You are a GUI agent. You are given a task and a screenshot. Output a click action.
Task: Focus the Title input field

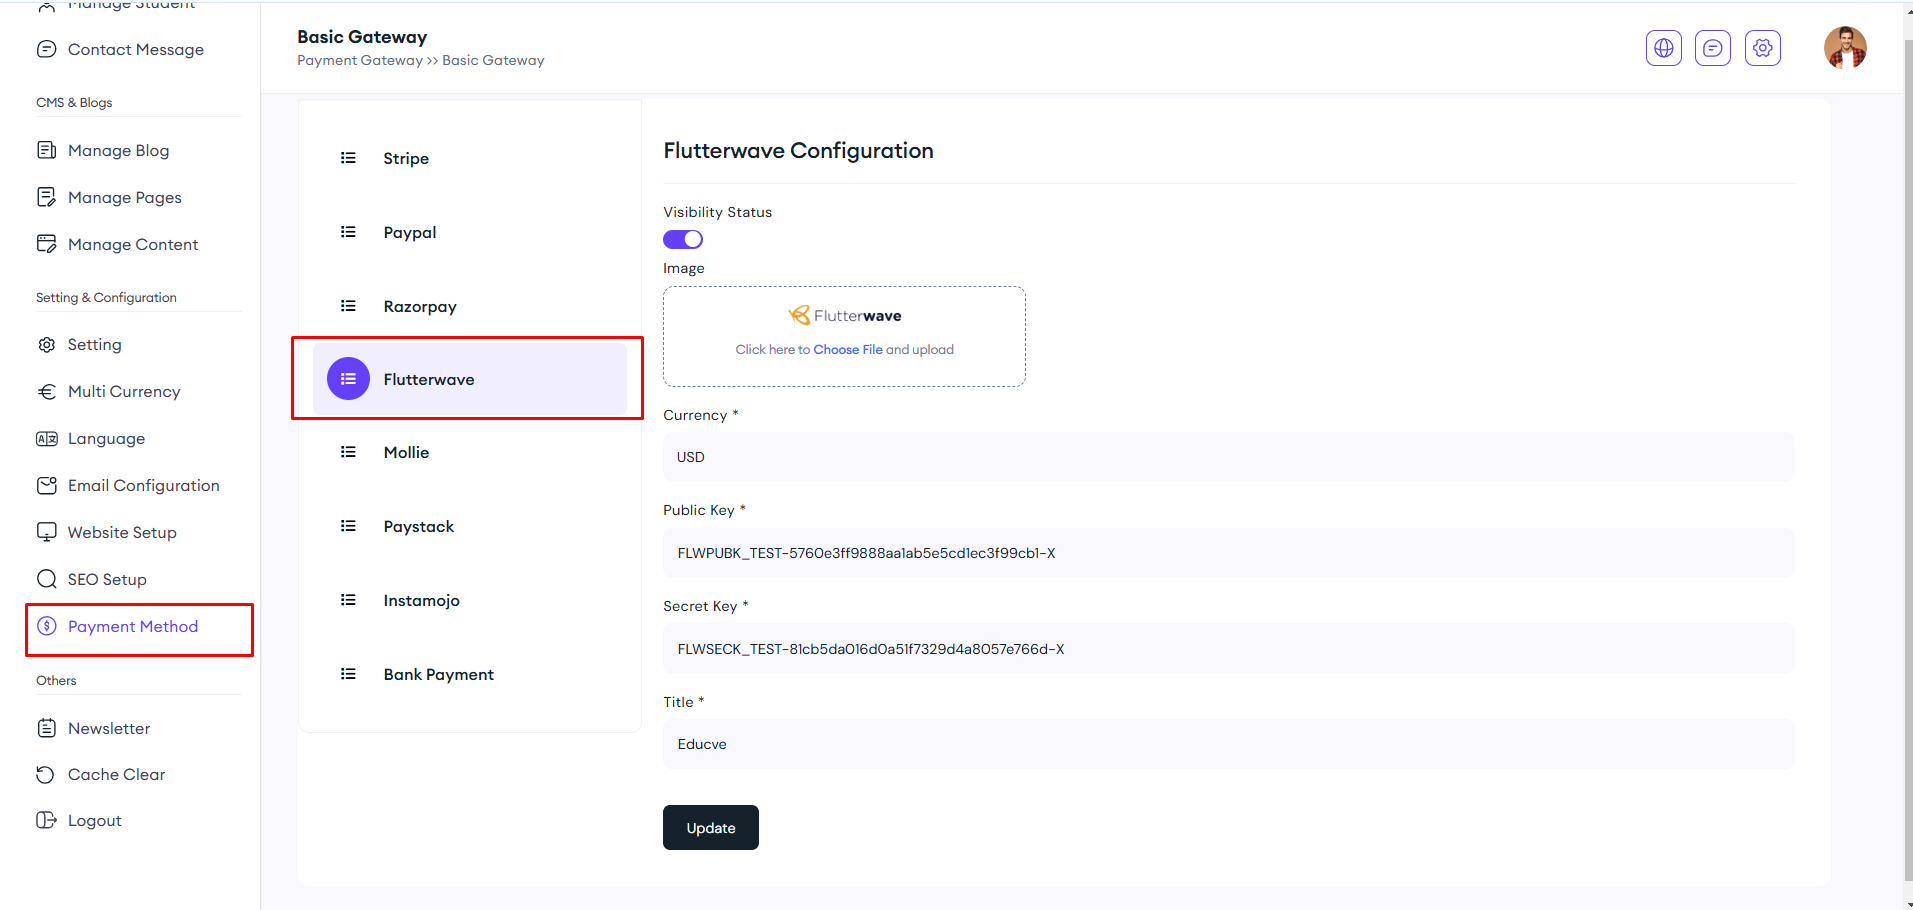(x=1227, y=744)
